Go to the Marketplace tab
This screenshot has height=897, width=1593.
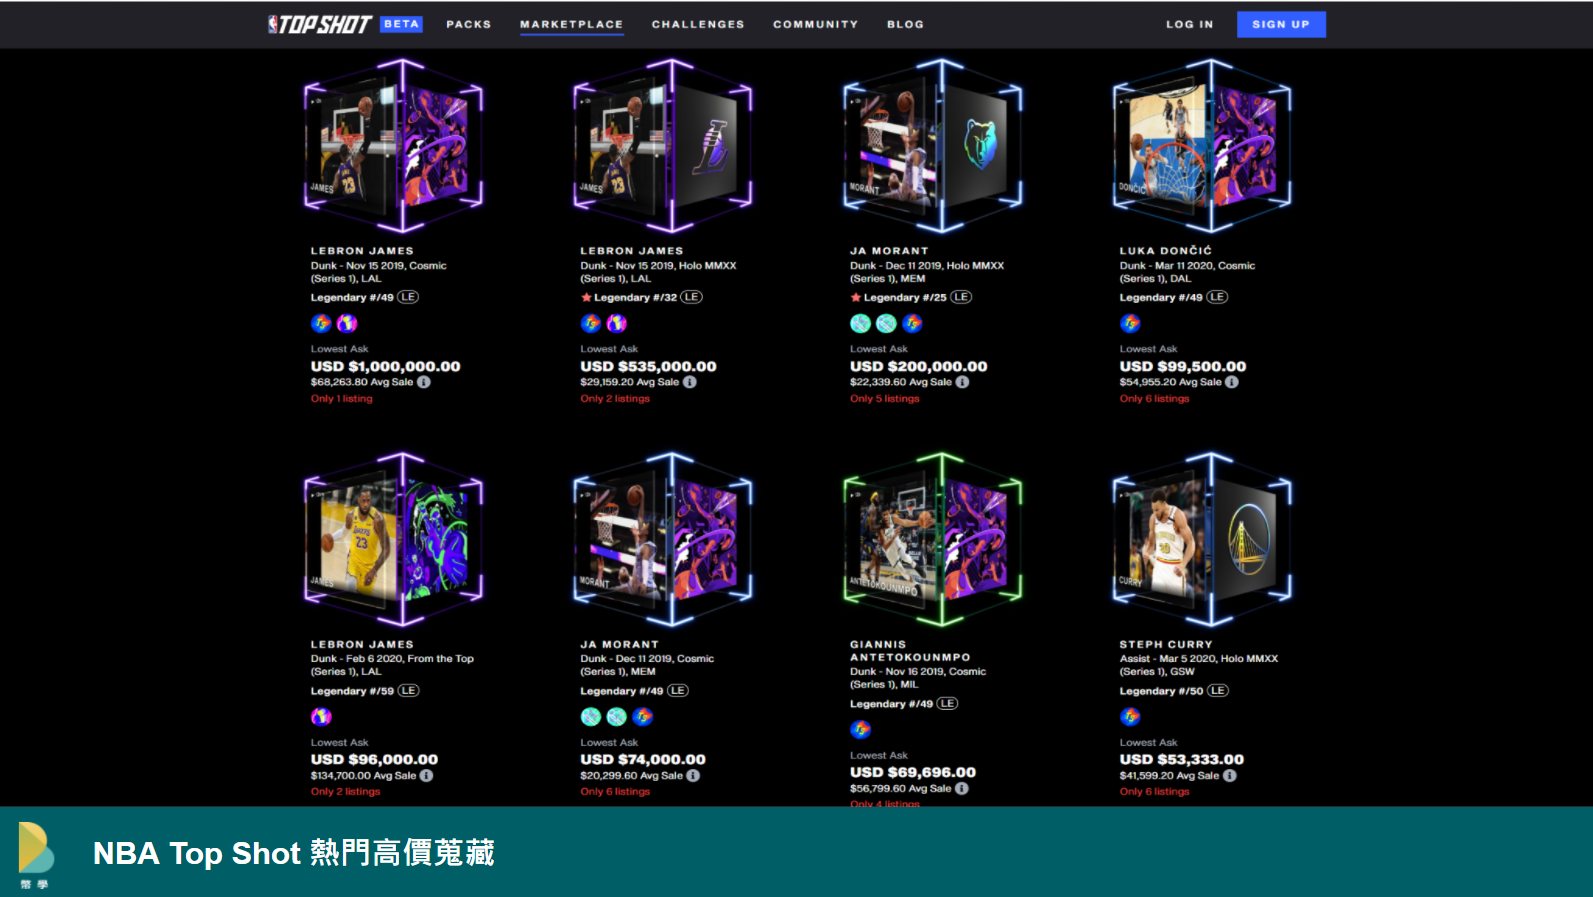(571, 24)
